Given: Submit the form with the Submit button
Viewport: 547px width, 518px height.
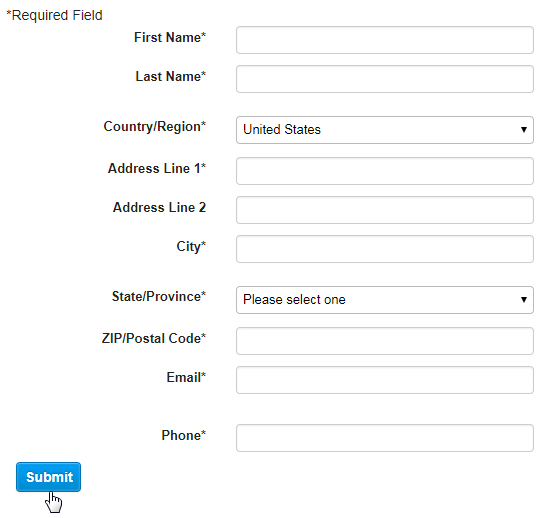Looking at the screenshot, I should point(48,477).
